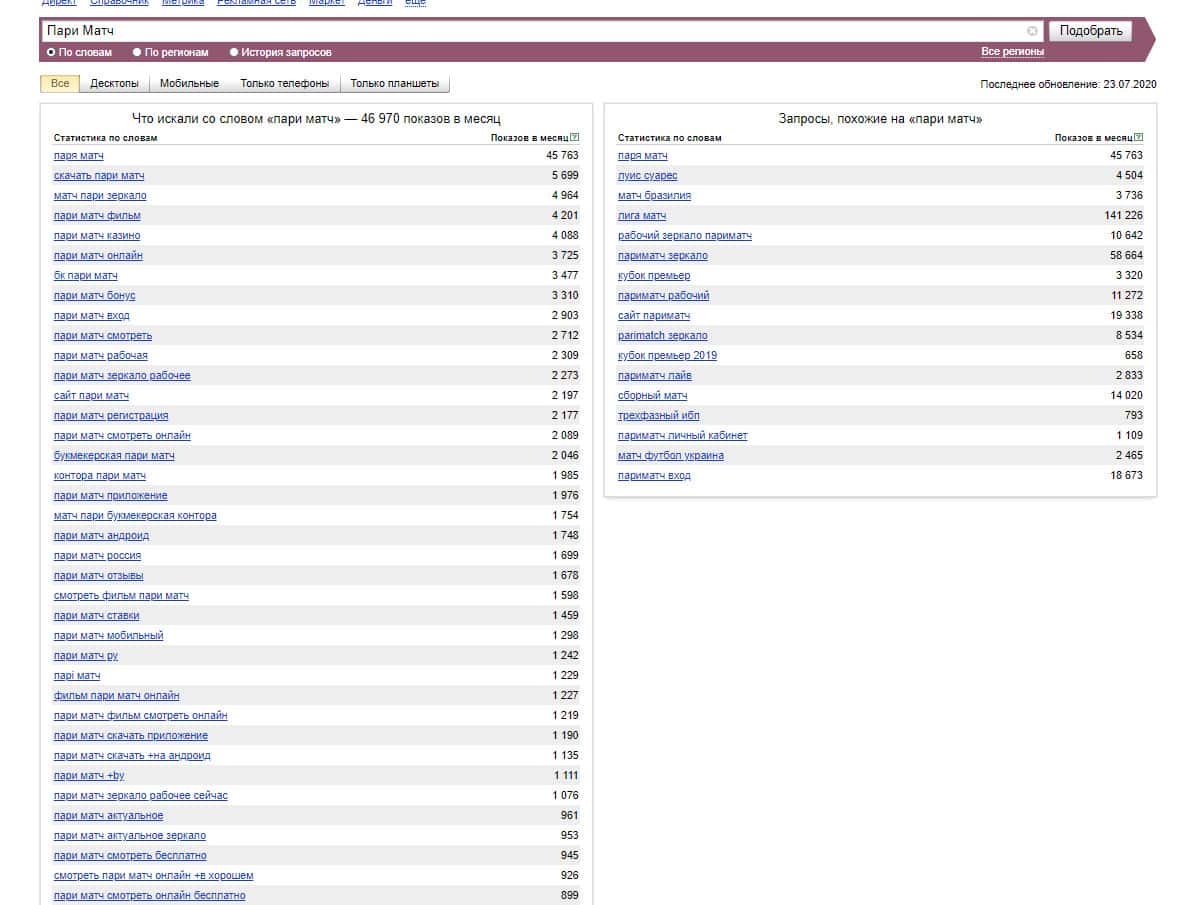Viewport: 1189px width, 905px height.
Task: Clear the search field with the X icon
Action: pyautogui.click(x=1032, y=31)
